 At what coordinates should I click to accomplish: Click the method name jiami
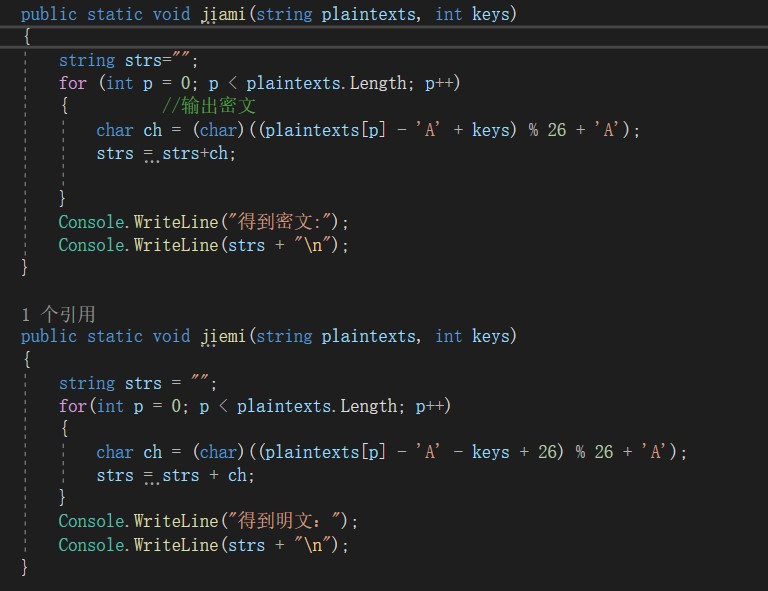[x=223, y=14]
